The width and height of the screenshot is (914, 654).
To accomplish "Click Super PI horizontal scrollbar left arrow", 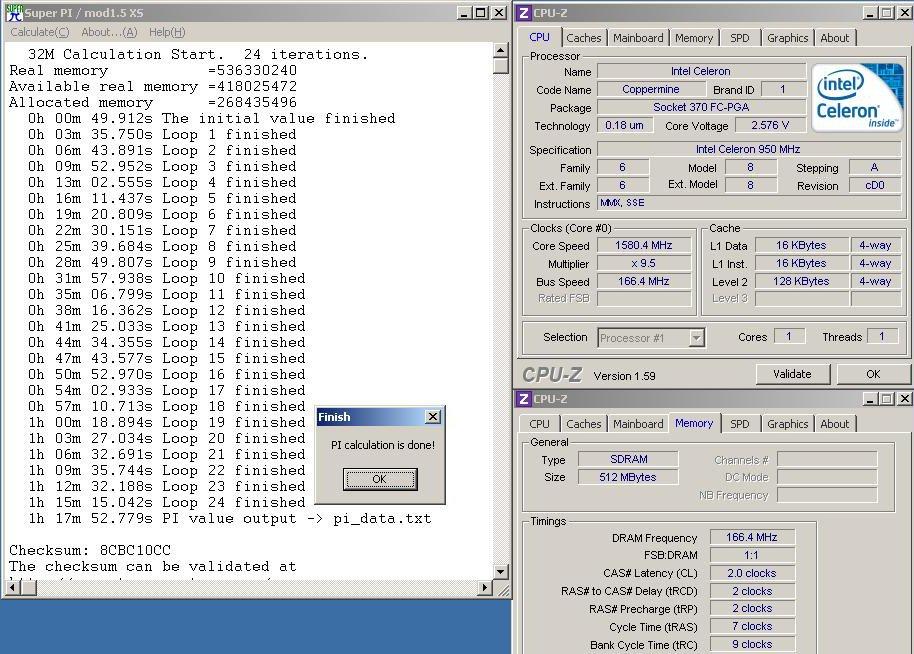I will click(12, 588).
